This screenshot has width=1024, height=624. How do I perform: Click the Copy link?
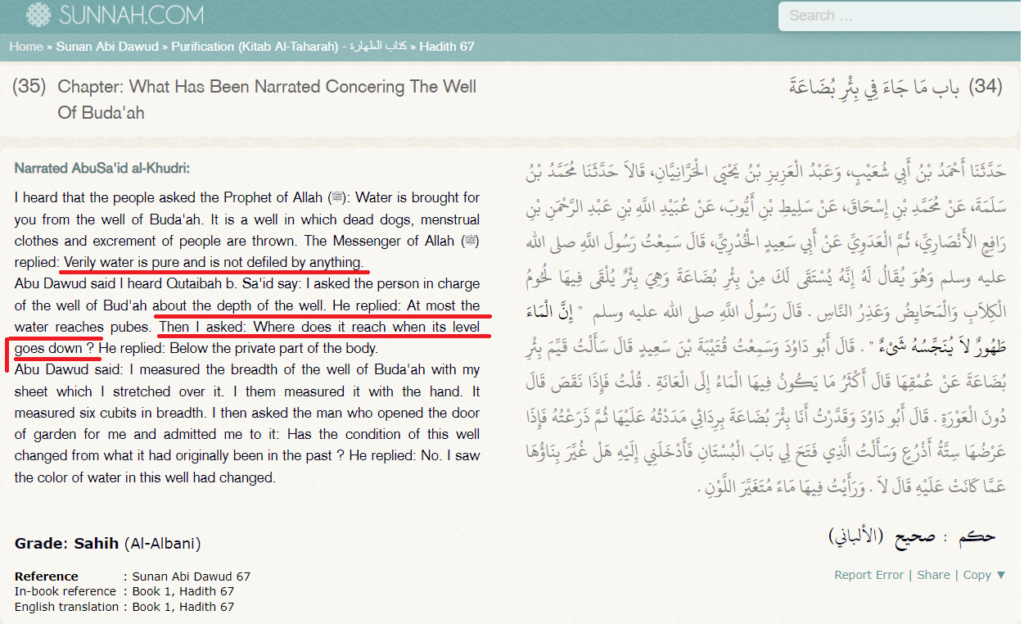976,575
